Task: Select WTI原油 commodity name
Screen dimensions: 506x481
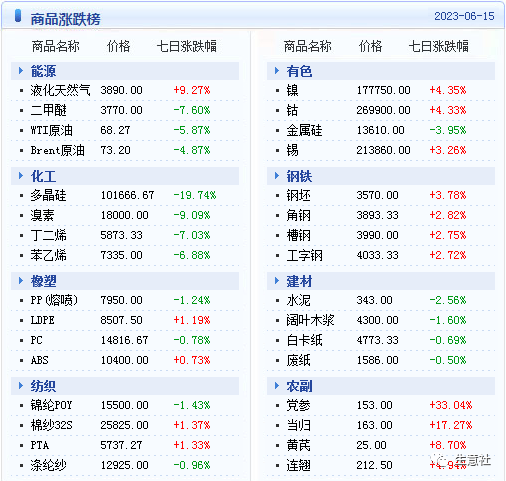Action: click(x=51, y=130)
